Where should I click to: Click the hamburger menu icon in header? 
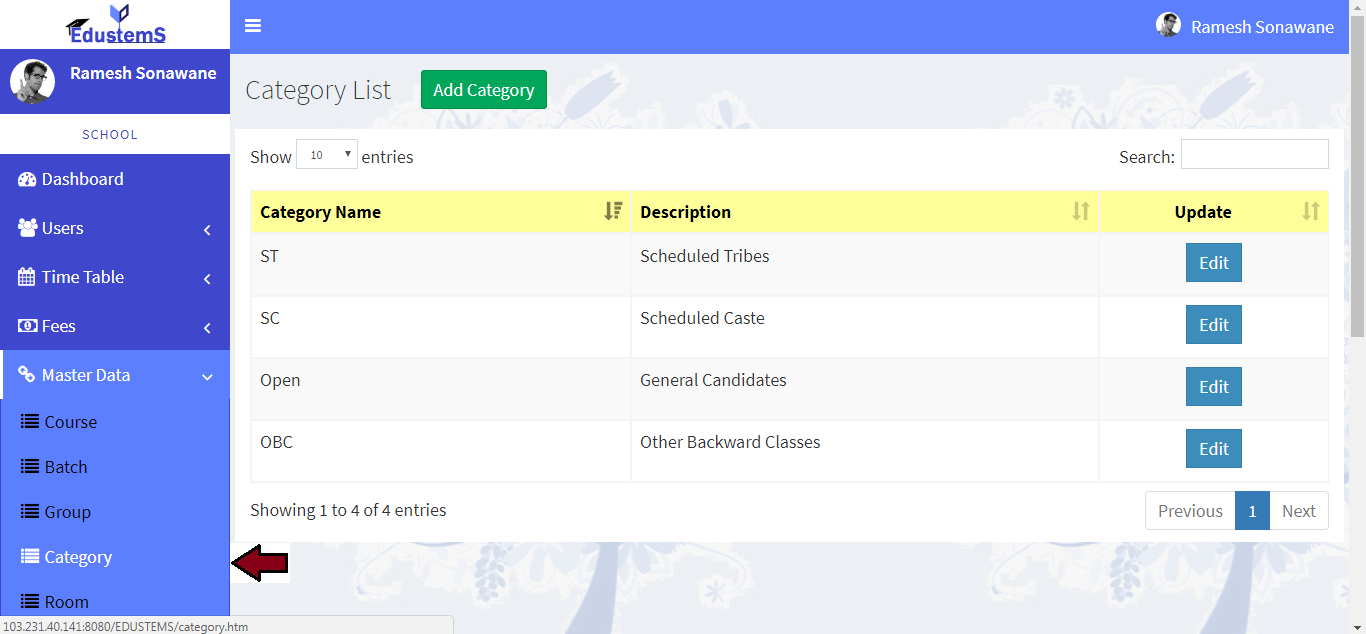click(x=253, y=26)
